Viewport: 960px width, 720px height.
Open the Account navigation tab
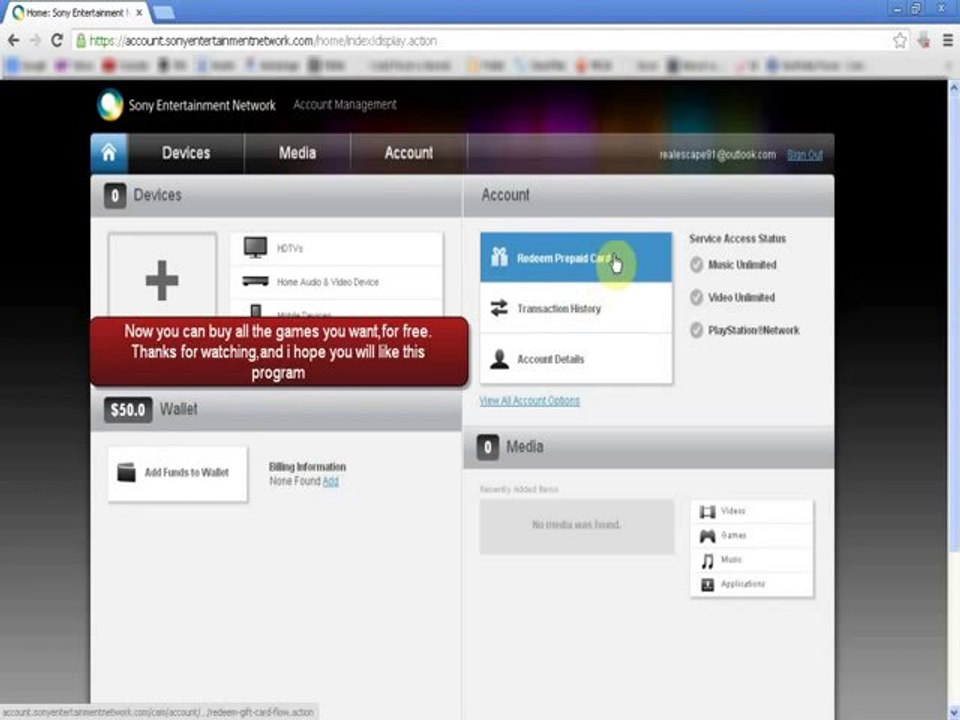(x=408, y=152)
